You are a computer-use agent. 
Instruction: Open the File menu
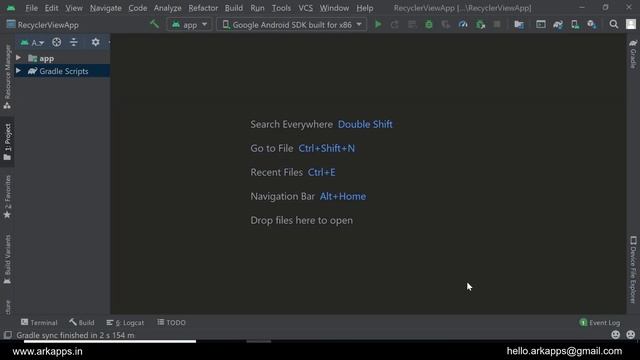coord(31,8)
